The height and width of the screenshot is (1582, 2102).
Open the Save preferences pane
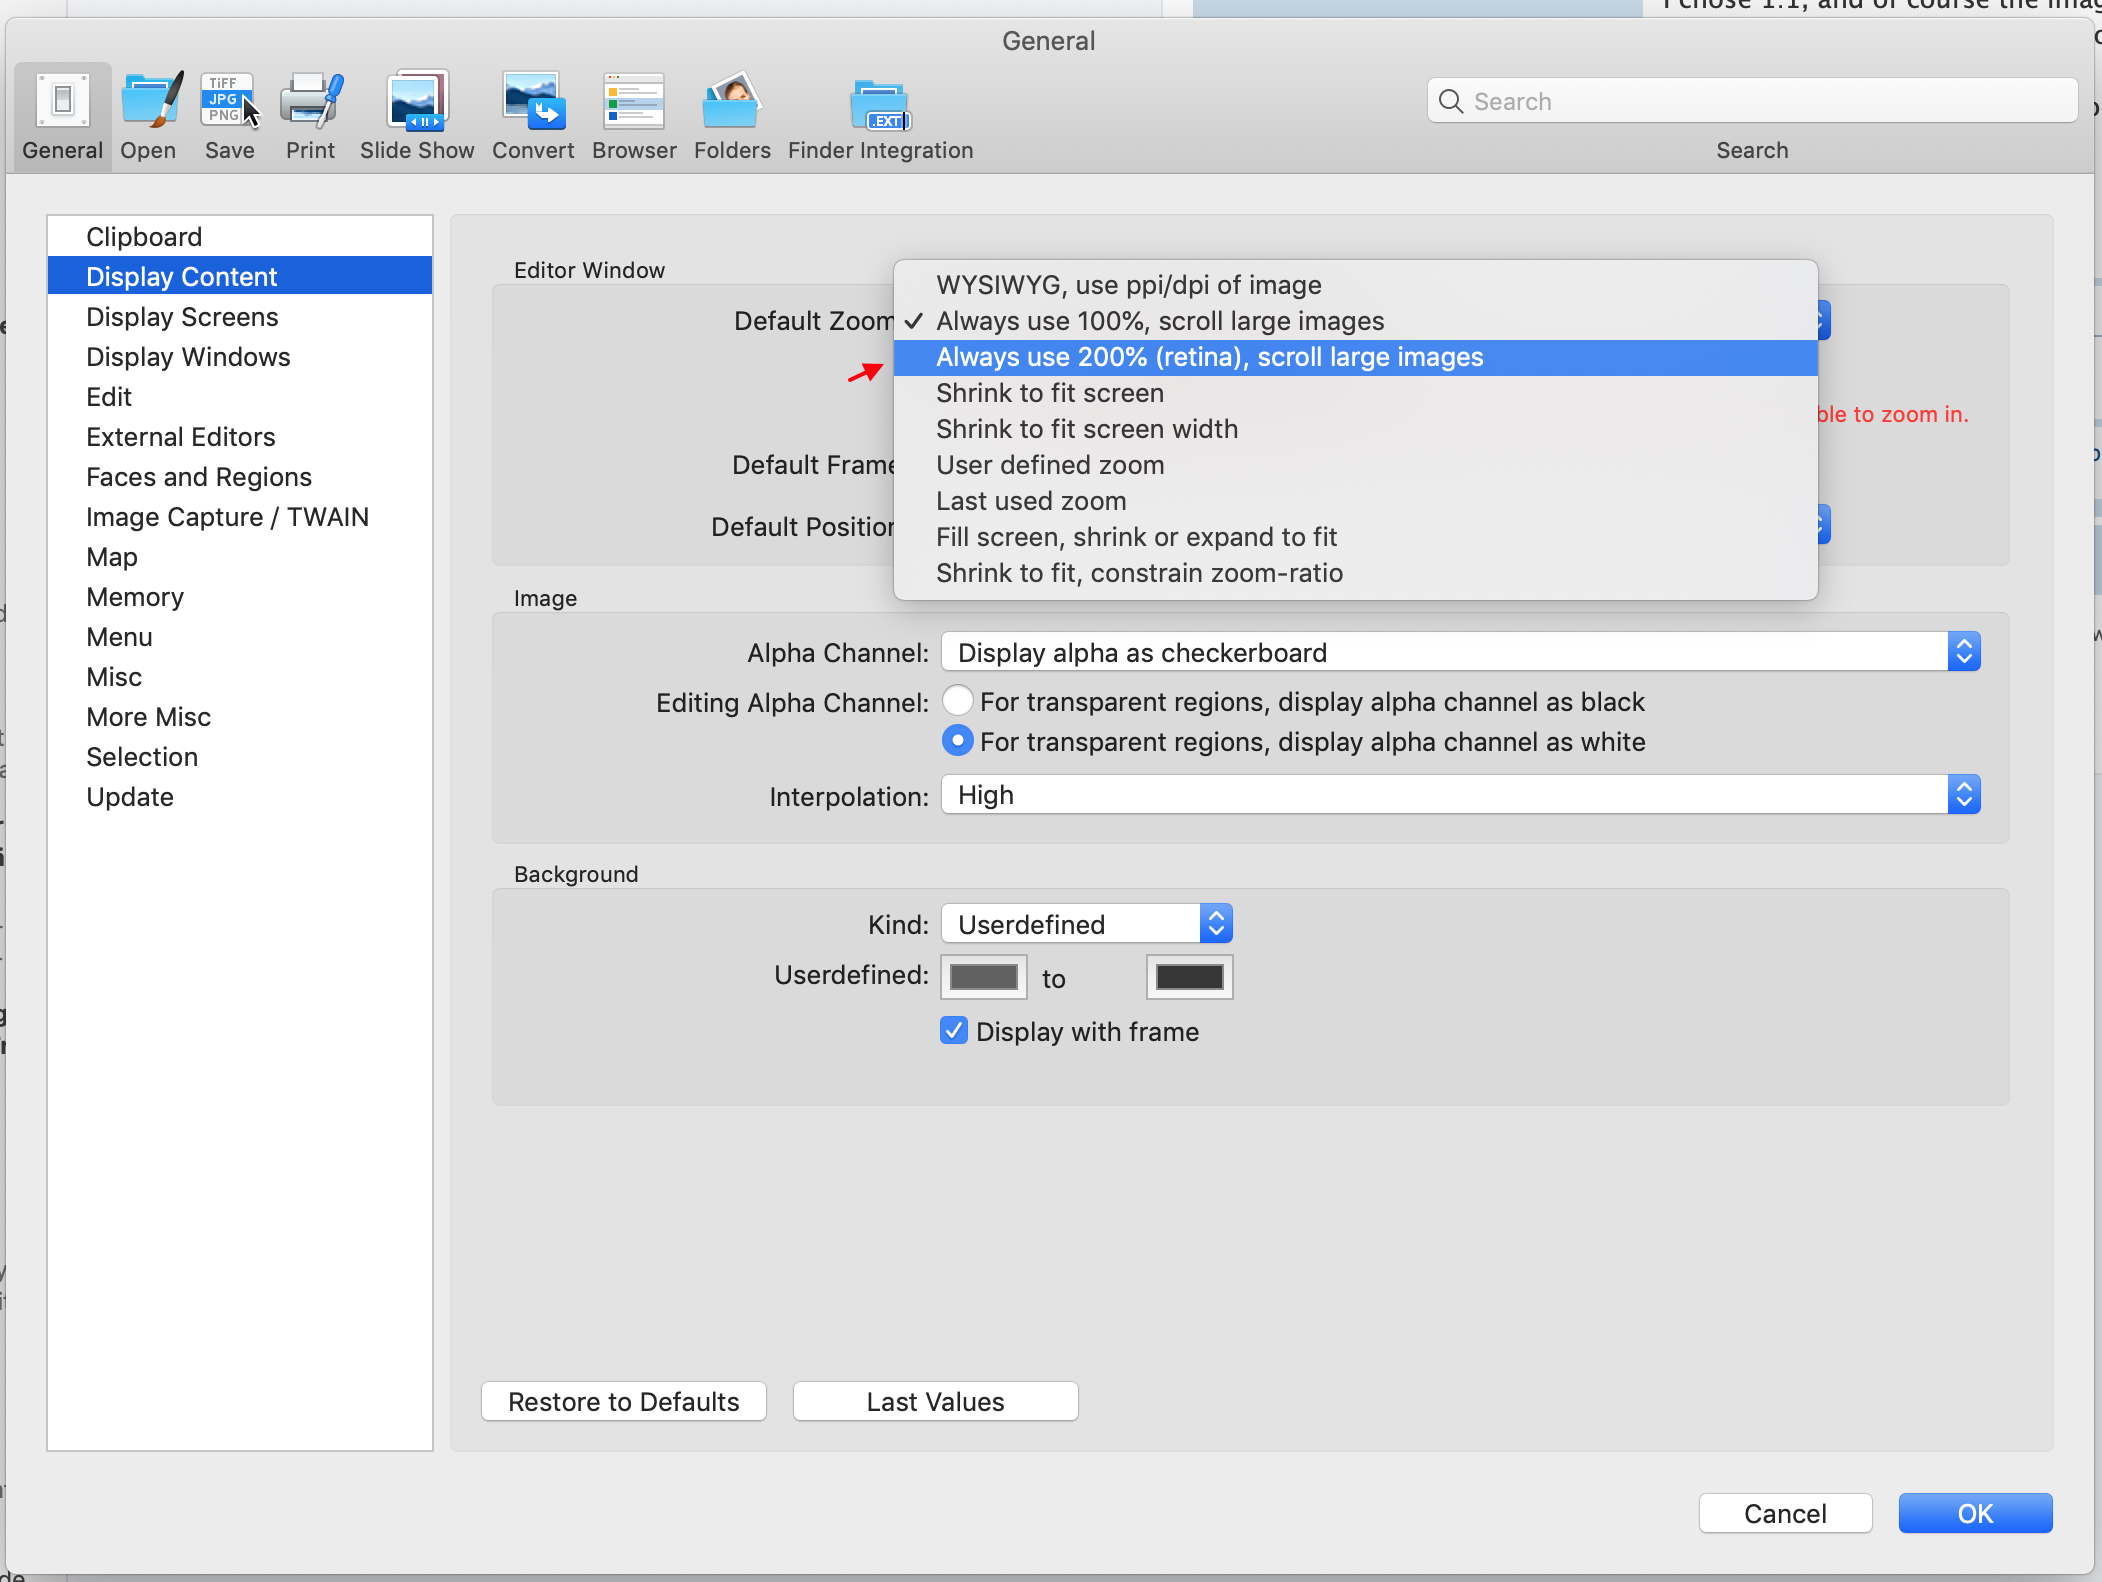(x=229, y=117)
